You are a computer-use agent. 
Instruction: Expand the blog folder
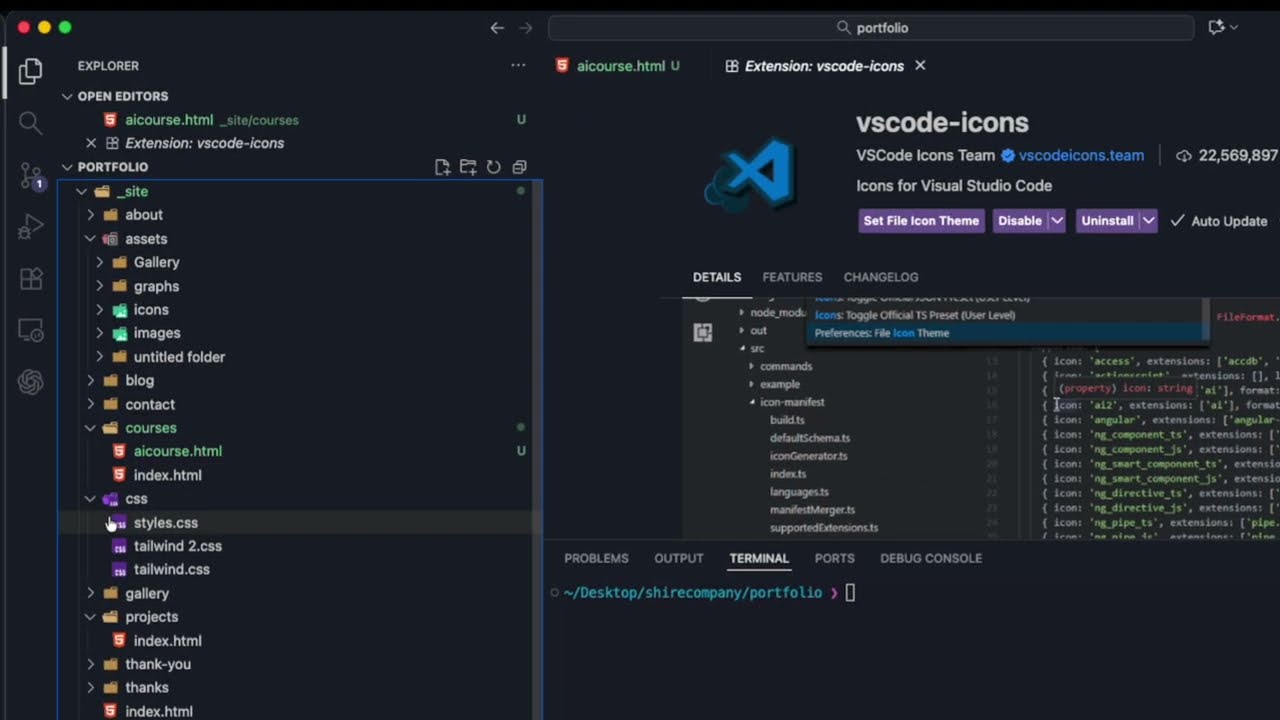coord(91,380)
